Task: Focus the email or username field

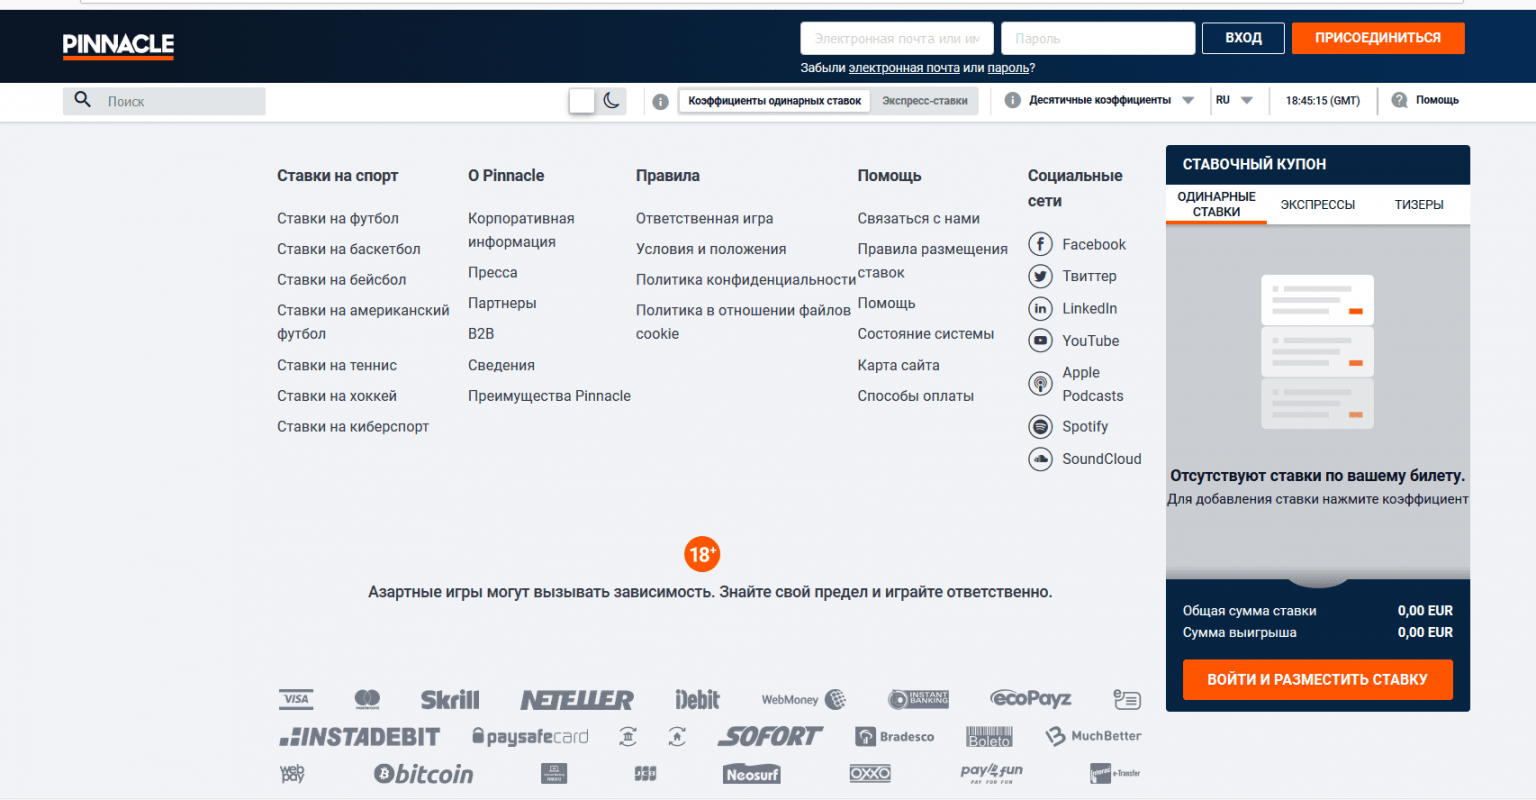Action: click(897, 38)
